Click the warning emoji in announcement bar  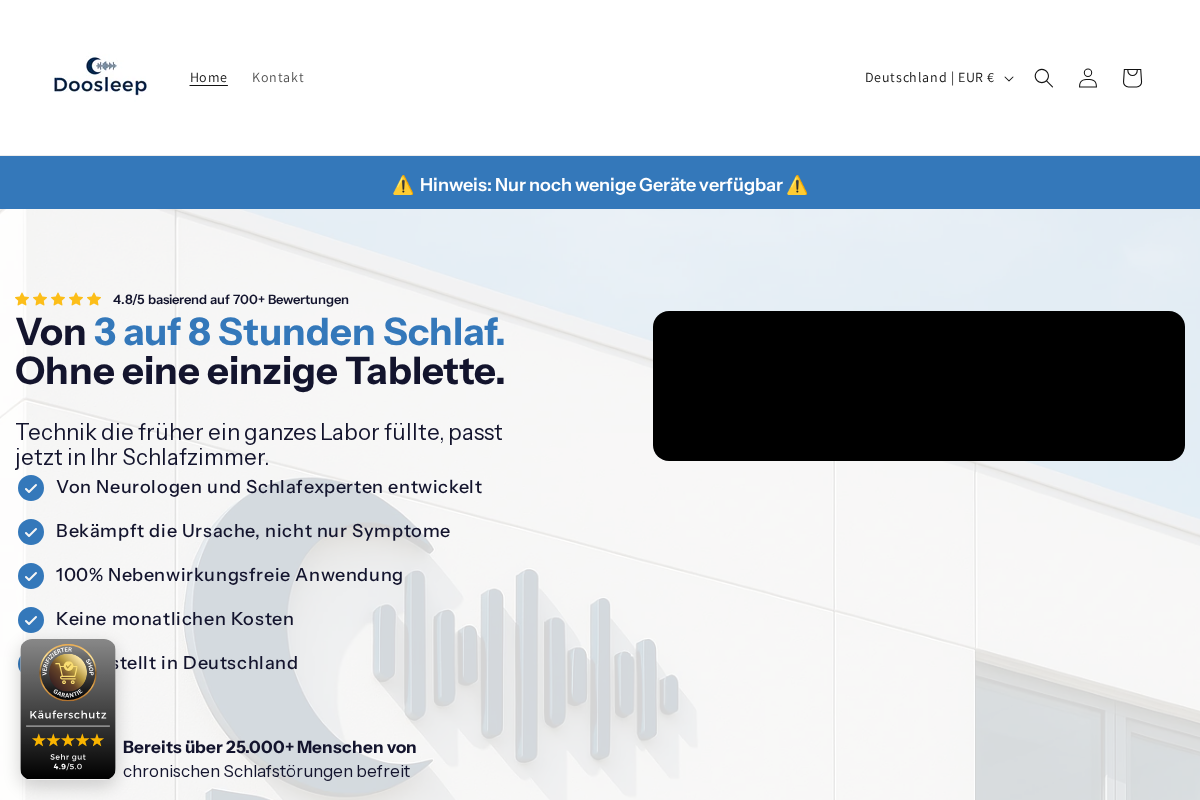pos(403,184)
